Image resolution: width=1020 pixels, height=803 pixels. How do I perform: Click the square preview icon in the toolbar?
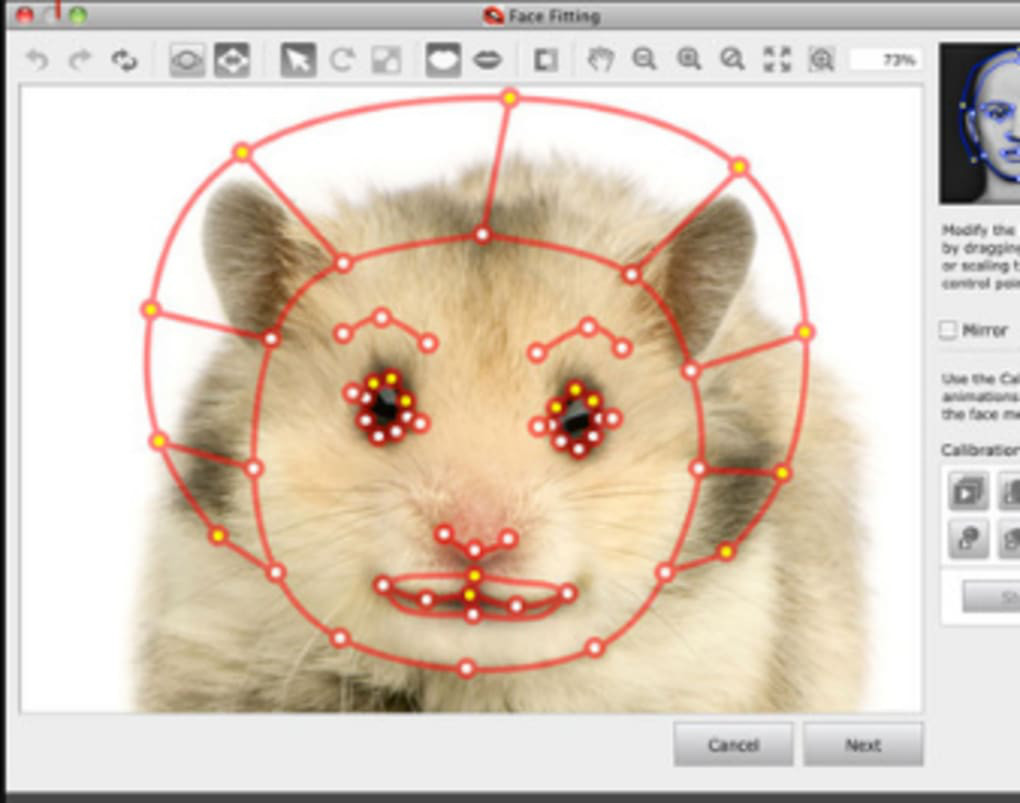[545, 60]
